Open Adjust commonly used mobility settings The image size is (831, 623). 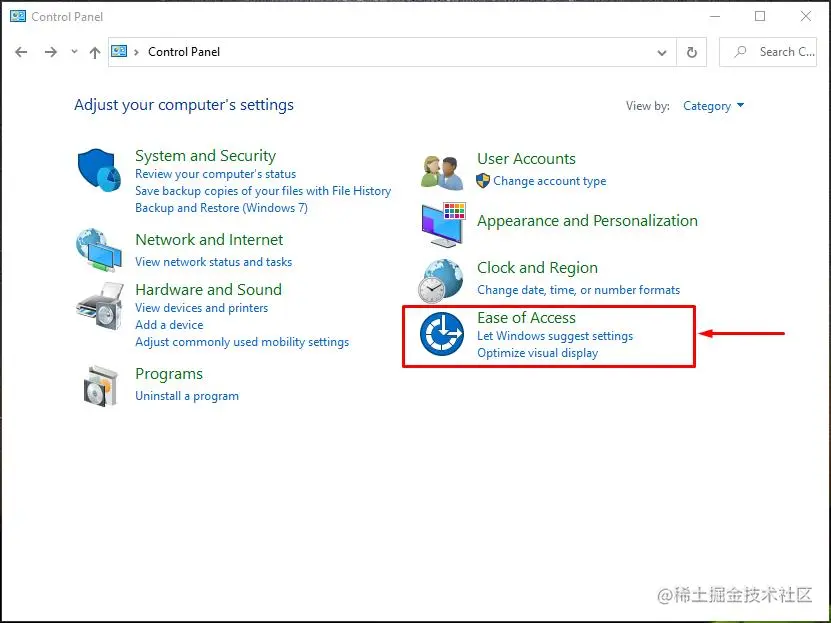tap(242, 342)
